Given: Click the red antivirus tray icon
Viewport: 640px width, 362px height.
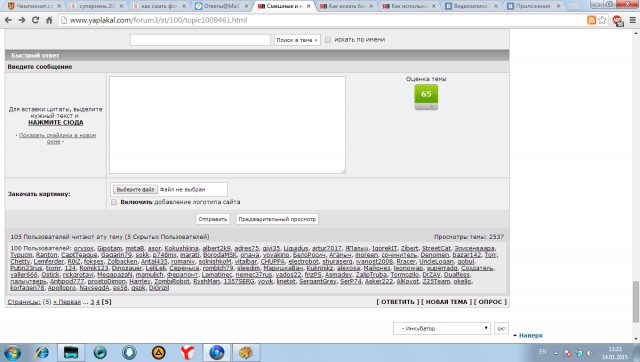Looking at the screenshot, I should click(x=567, y=353).
